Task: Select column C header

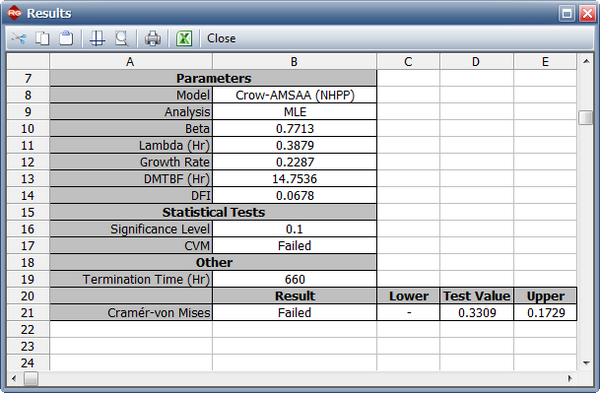Action: (408, 62)
